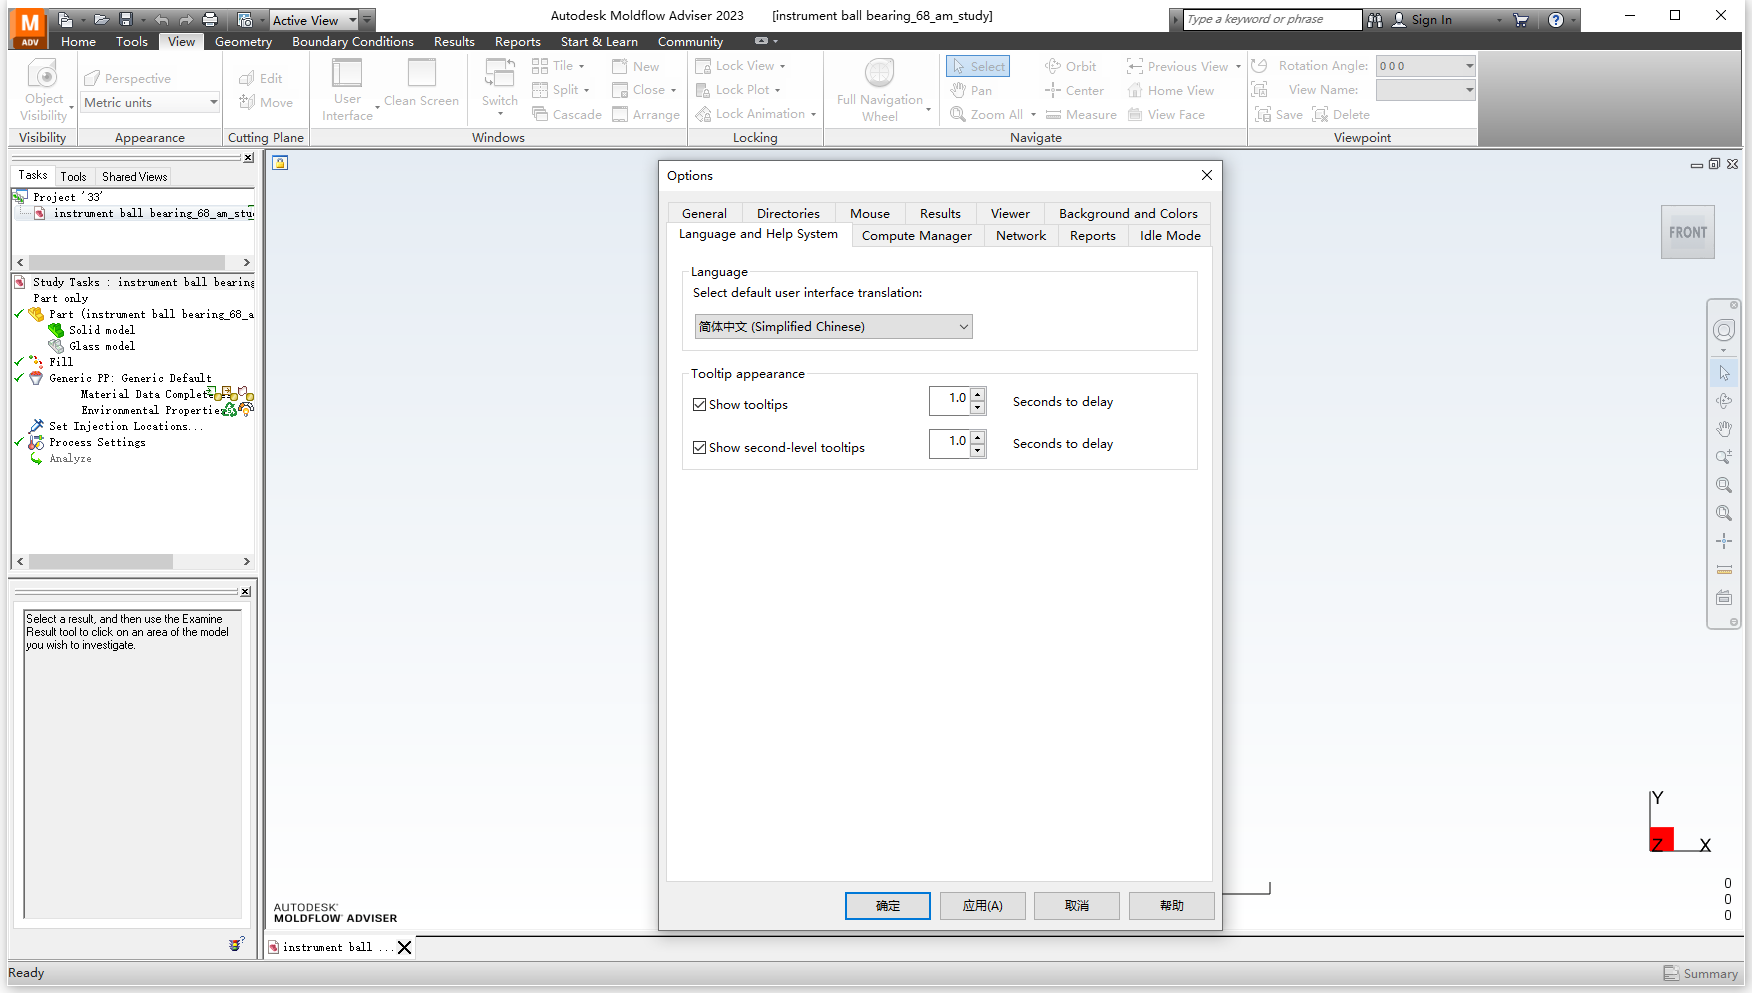Click the Mouse options tab
The height and width of the screenshot is (993, 1752).
[870, 213]
